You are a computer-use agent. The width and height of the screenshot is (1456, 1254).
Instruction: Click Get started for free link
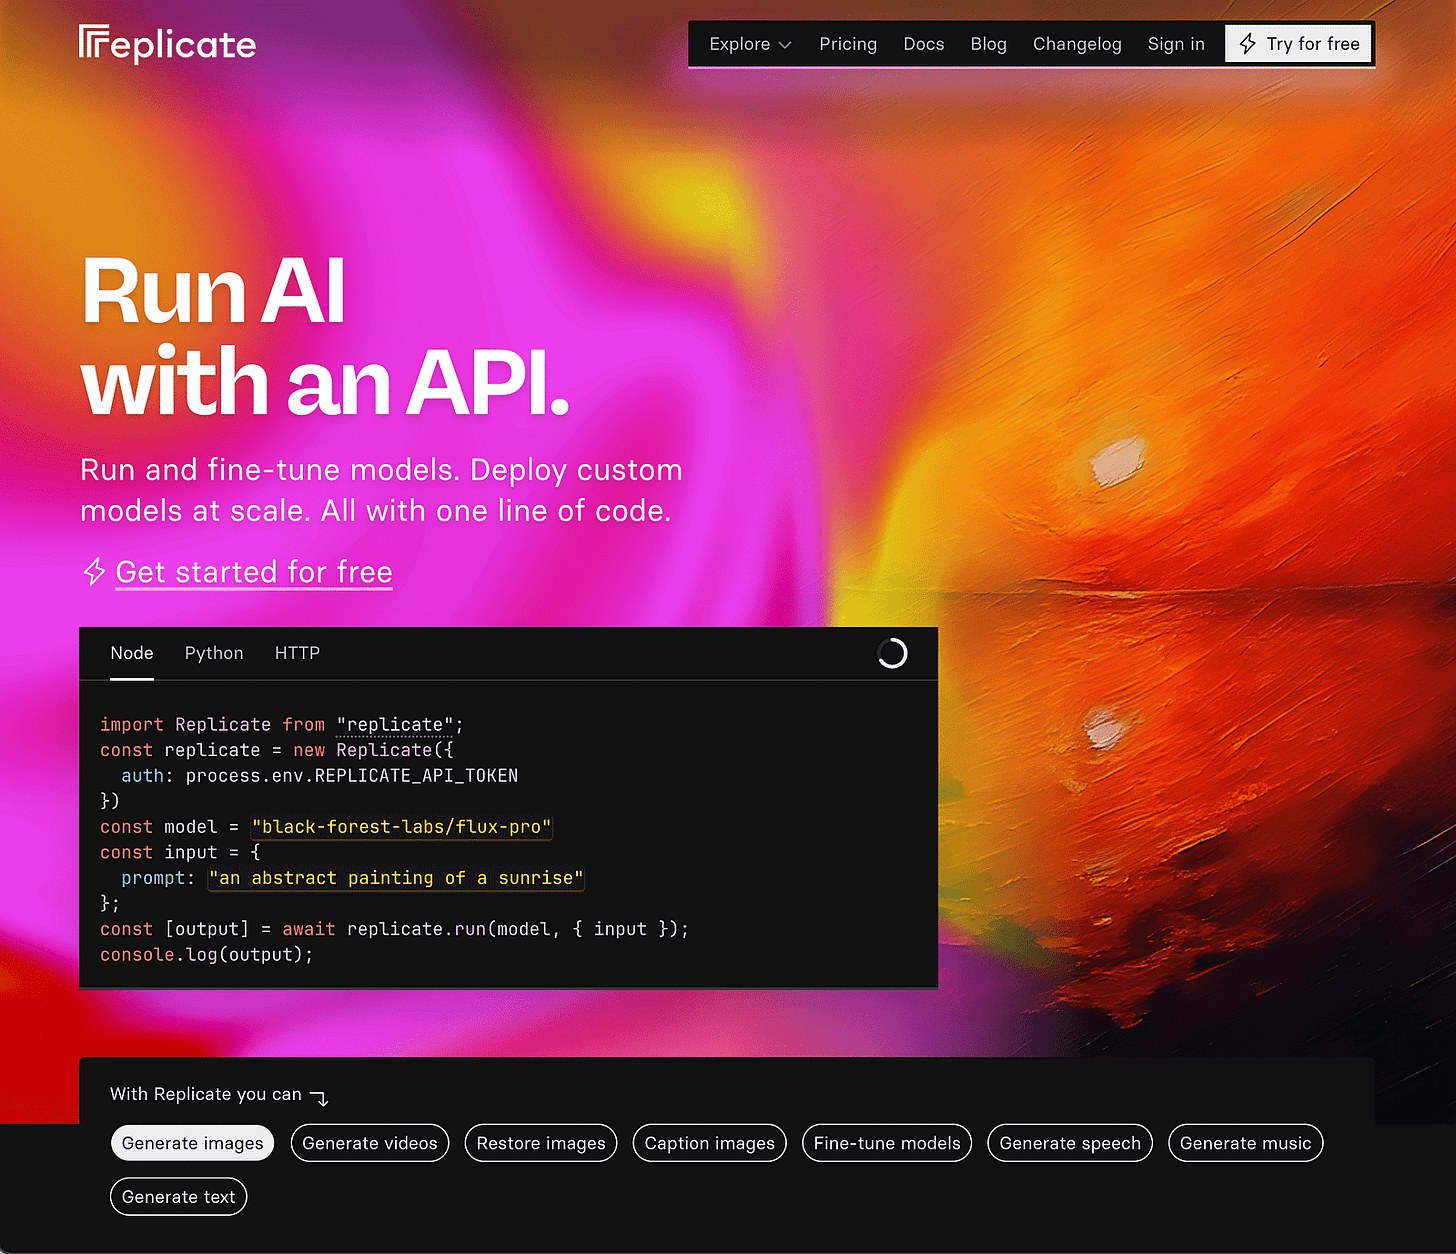coord(254,572)
